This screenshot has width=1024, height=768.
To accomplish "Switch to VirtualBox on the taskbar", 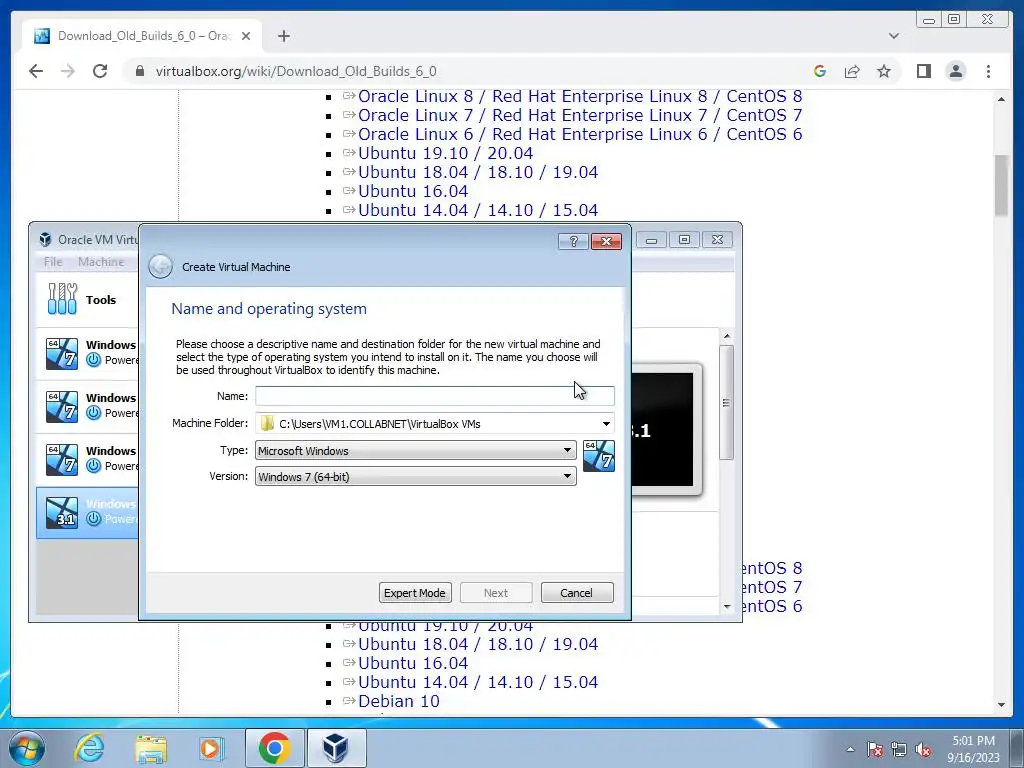I will (336, 748).
